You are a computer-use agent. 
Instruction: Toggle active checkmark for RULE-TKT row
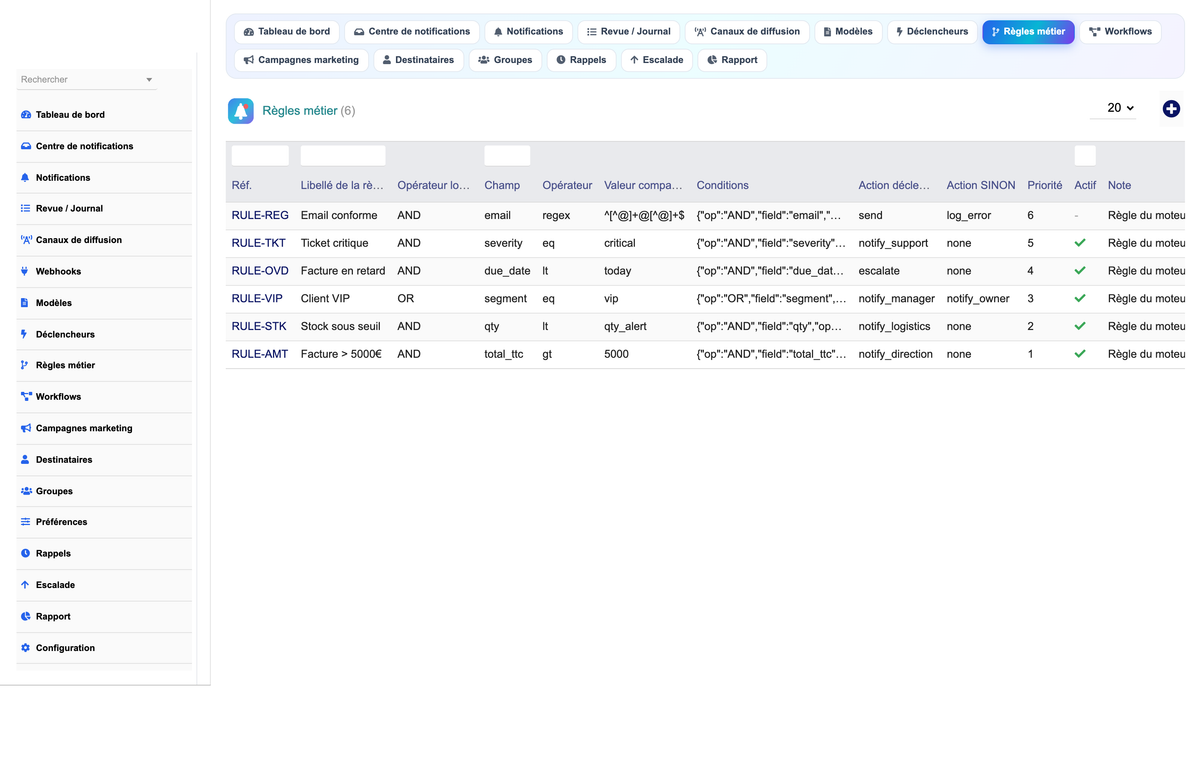[x=1080, y=243]
